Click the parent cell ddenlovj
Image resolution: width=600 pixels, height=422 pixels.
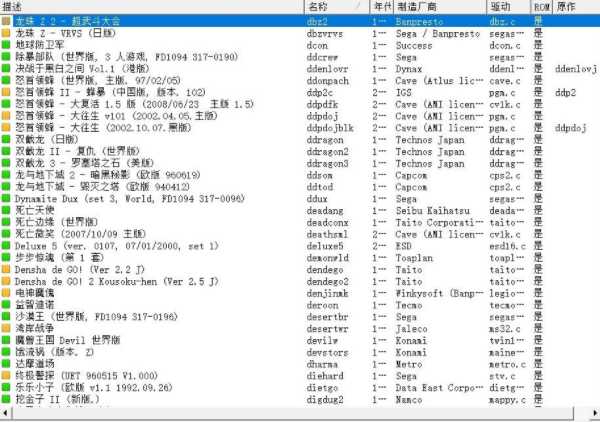click(x=576, y=69)
